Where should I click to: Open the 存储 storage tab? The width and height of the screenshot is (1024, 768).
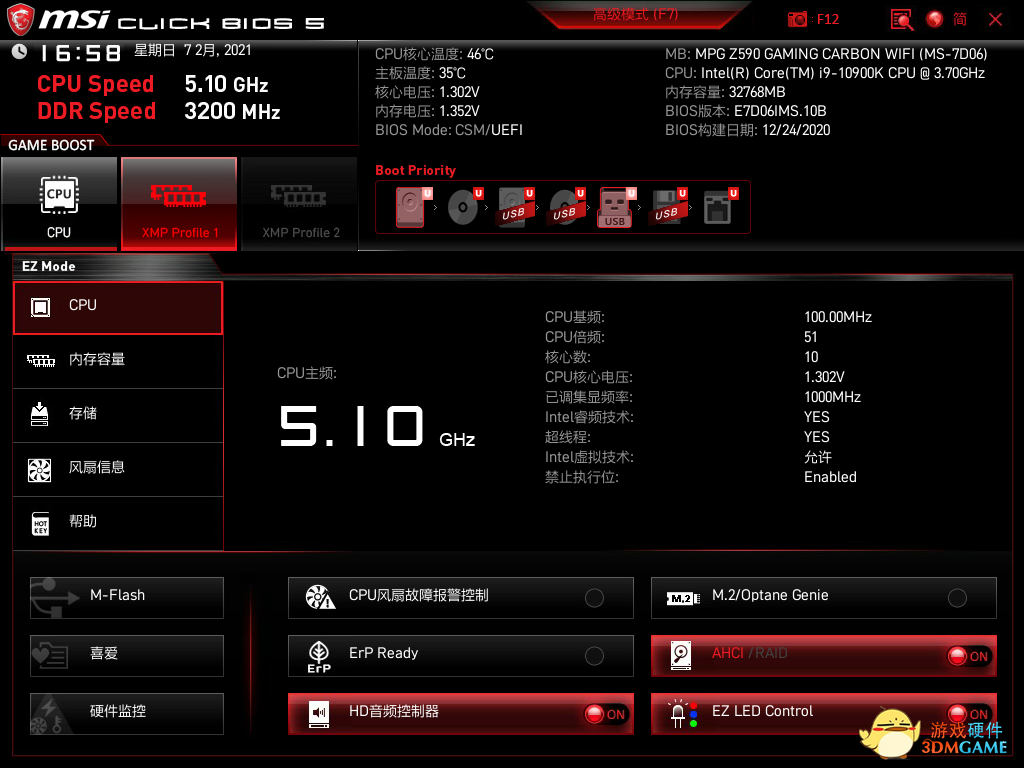tap(118, 414)
